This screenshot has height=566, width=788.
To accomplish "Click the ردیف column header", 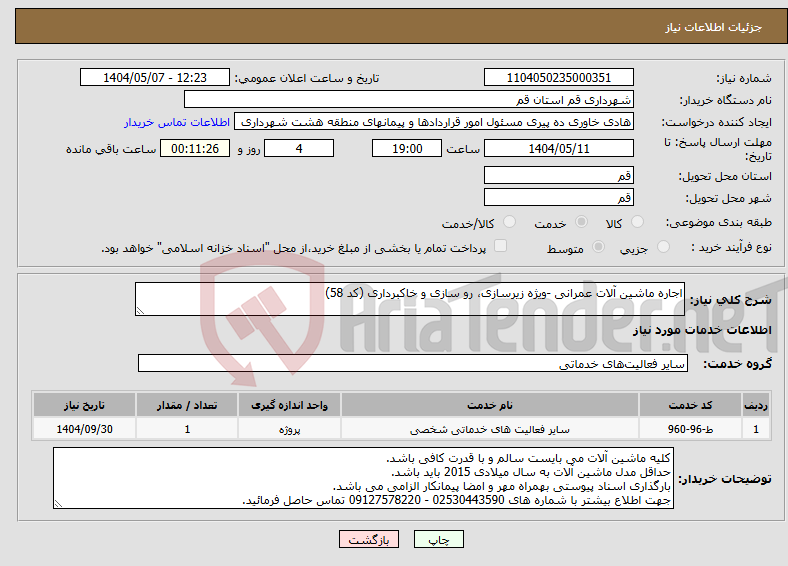I will pos(756,405).
